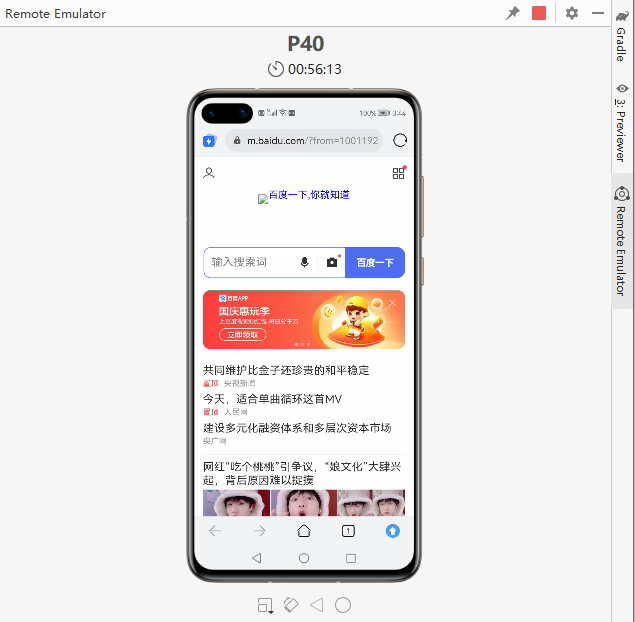Viewport: 635px width, 622px height.
Task: Click the 立即领取 banner button
Action: tap(243, 335)
